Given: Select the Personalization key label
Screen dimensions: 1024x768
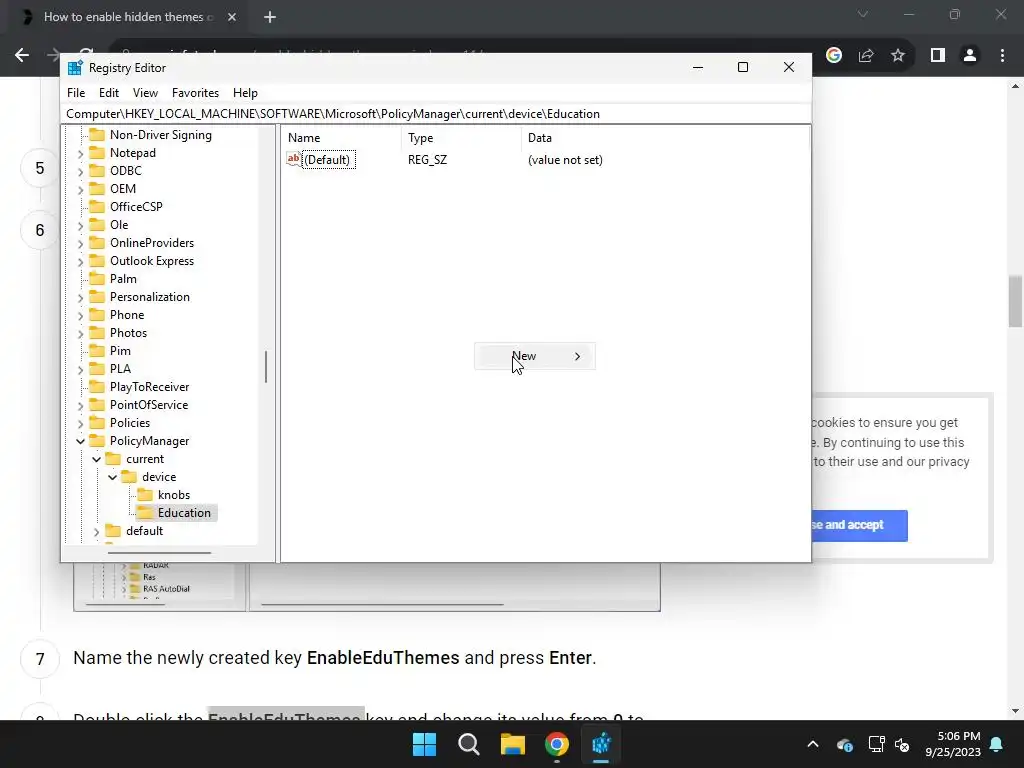Looking at the screenshot, I should pyautogui.click(x=150, y=296).
